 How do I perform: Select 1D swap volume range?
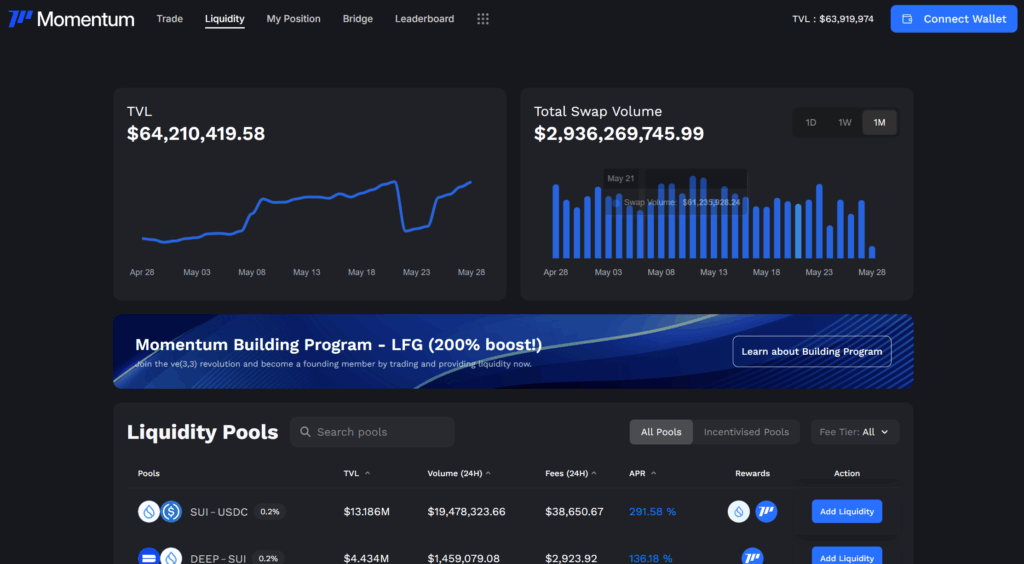pyautogui.click(x=810, y=123)
